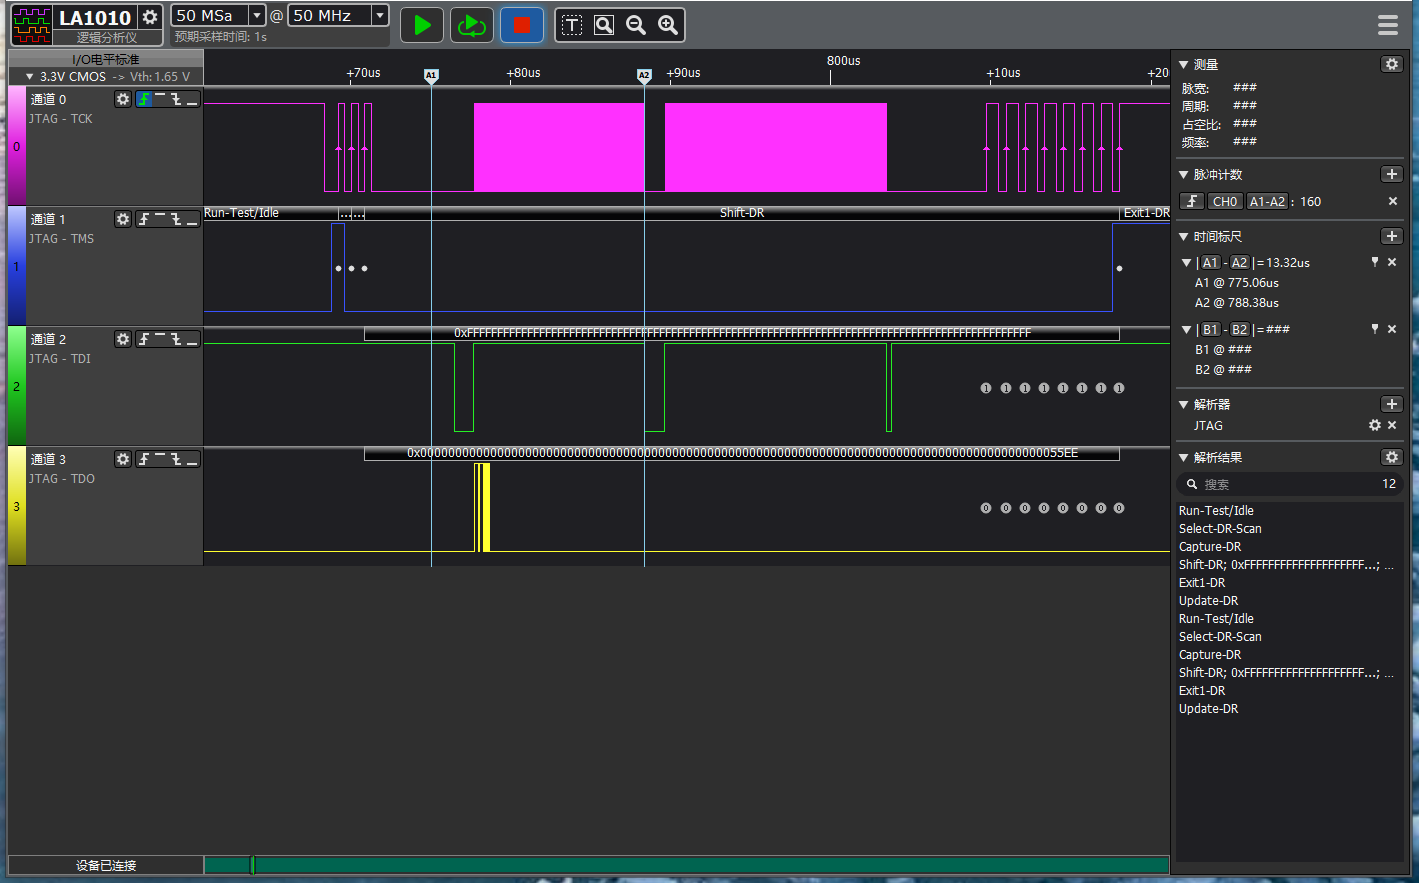Click the magenta color bar of channel 0
Screen dimensions: 1419x883
[x=17, y=146]
